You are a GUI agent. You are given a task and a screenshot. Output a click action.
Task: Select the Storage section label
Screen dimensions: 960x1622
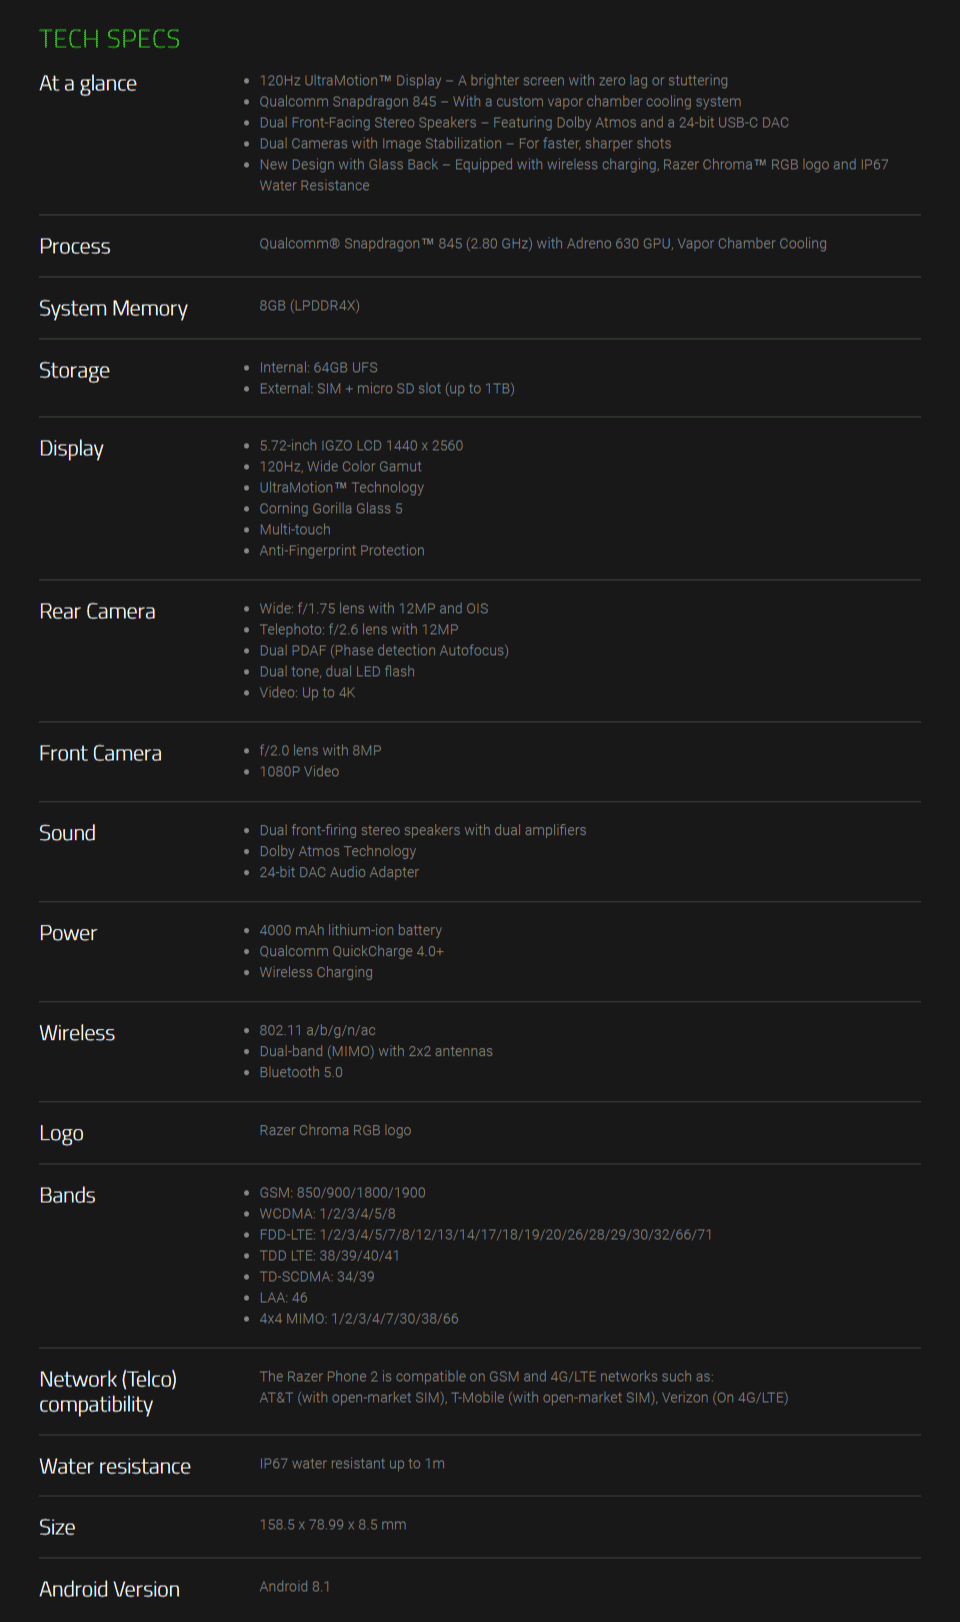coord(74,371)
